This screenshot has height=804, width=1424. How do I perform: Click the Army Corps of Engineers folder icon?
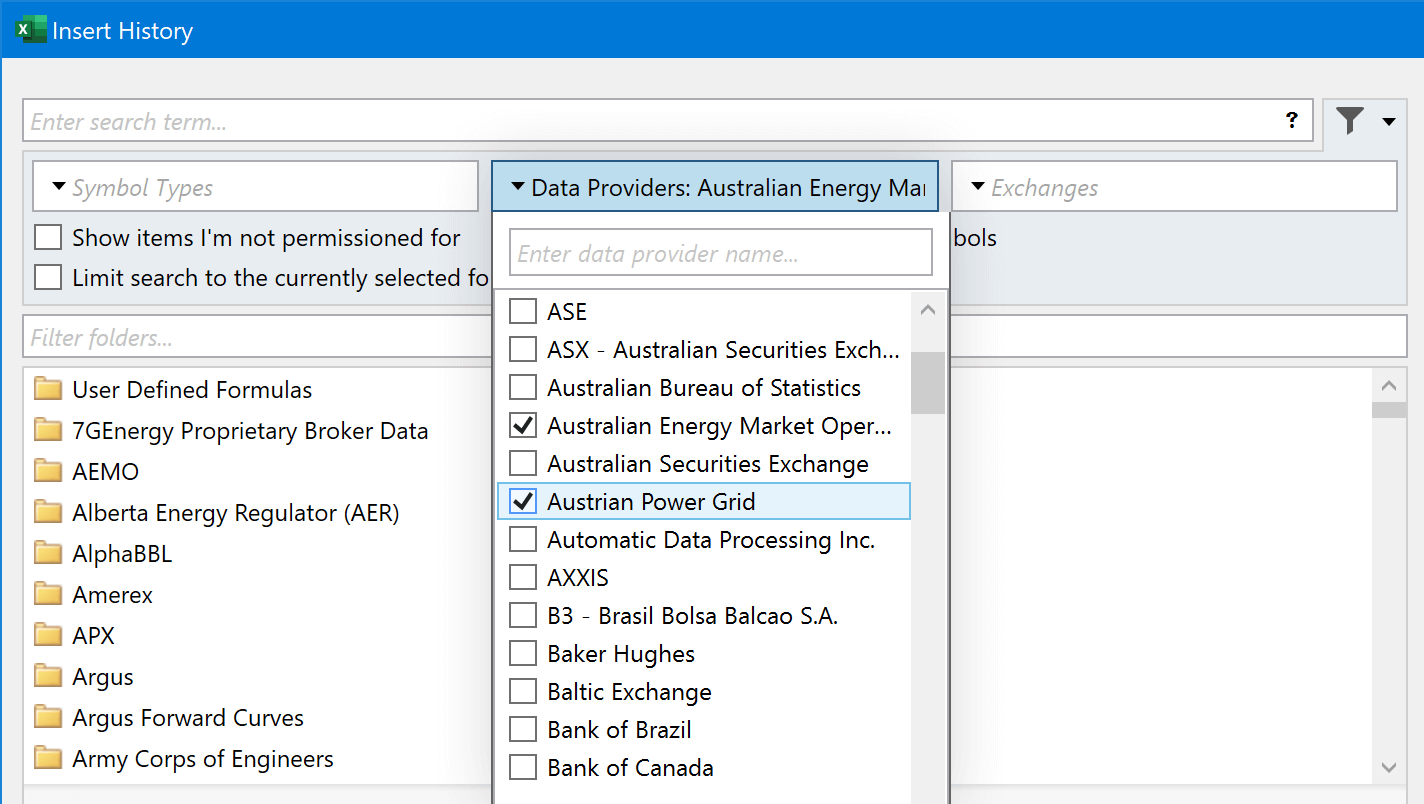[x=48, y=758]
